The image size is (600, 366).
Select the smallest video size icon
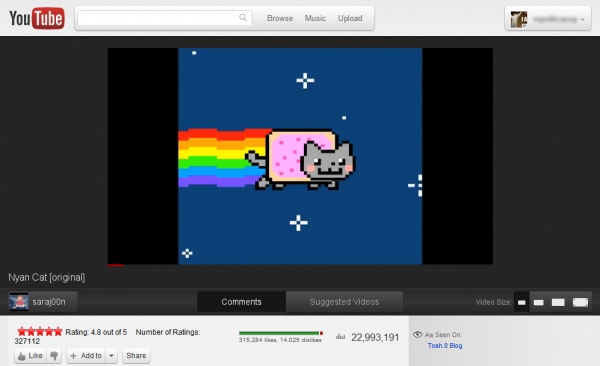pos(522,302)
